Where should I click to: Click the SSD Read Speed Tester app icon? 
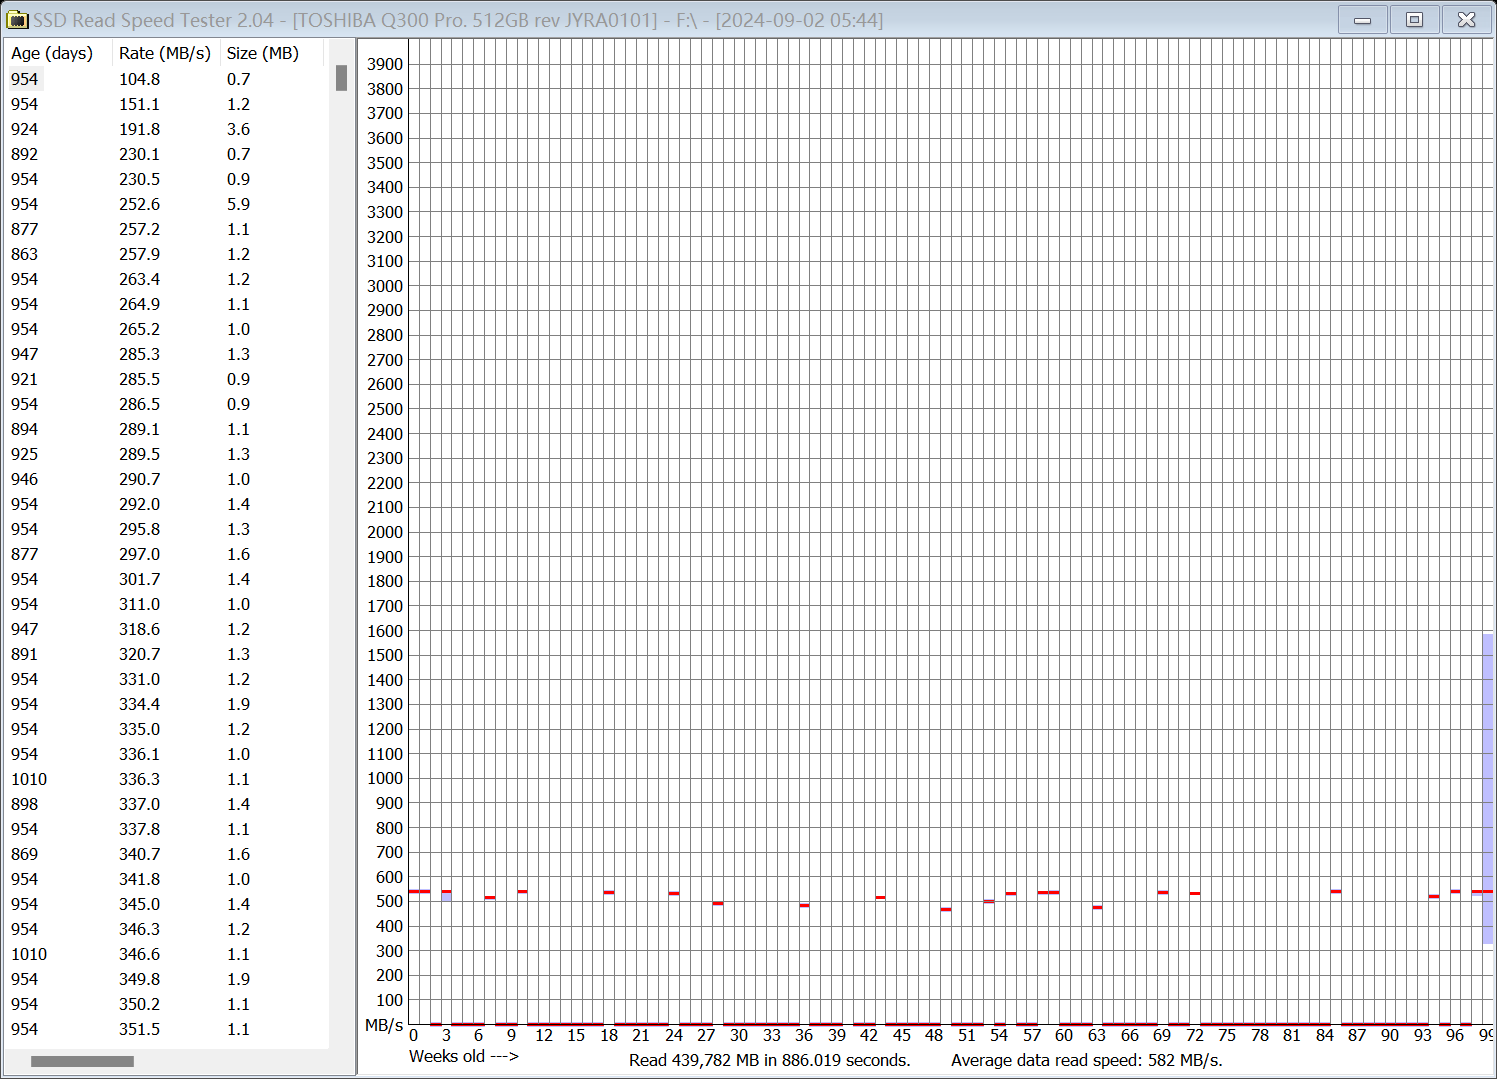pos(18,20)
